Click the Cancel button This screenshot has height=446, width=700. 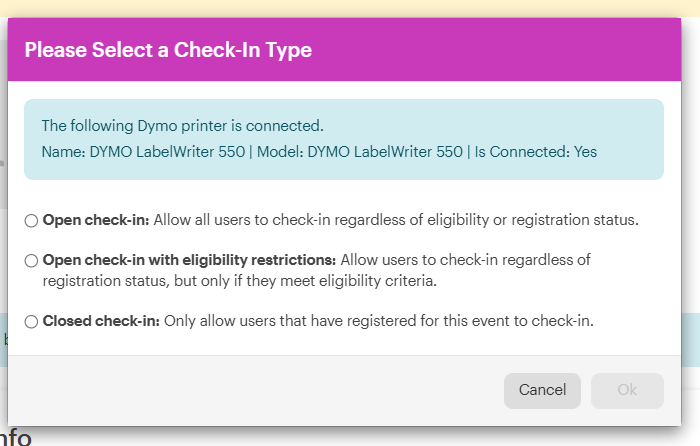pyautogui.click(x=542, y=390)
